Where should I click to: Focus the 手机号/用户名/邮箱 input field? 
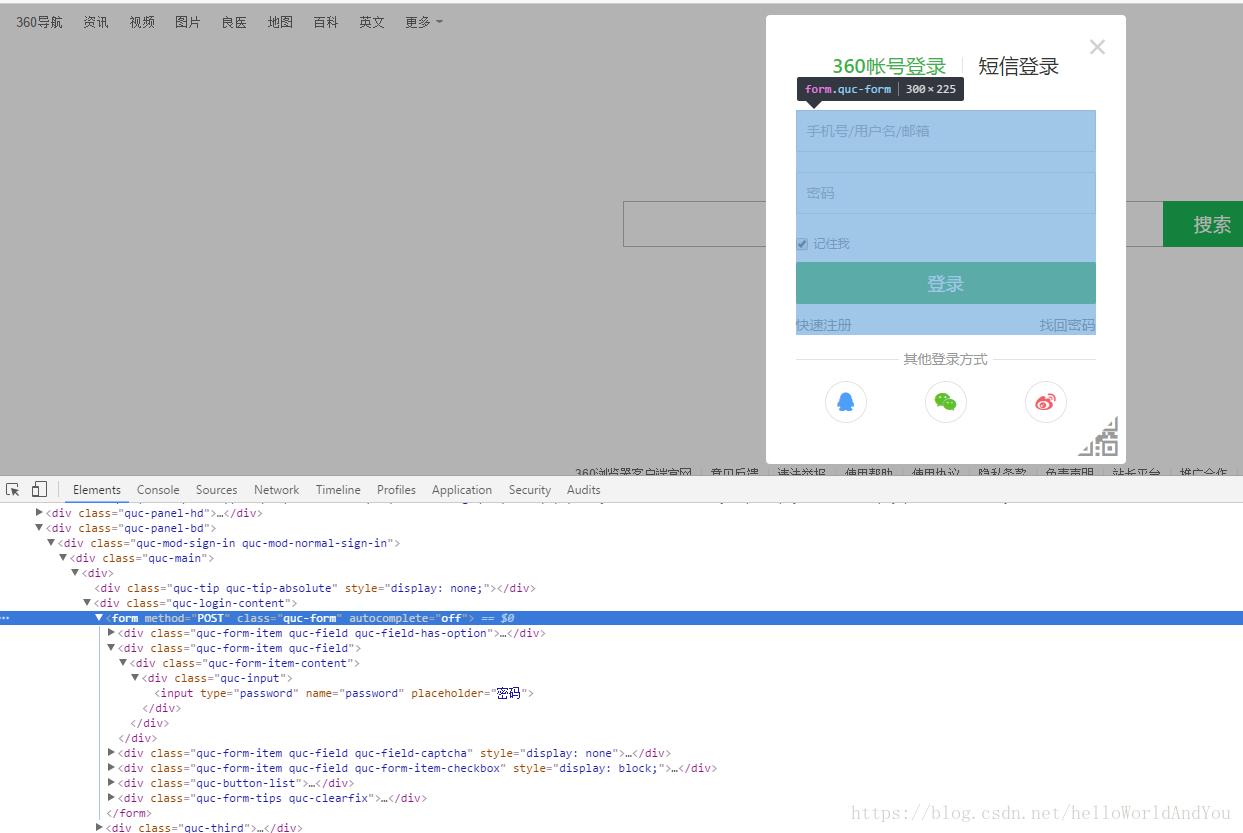pos(946,131)
